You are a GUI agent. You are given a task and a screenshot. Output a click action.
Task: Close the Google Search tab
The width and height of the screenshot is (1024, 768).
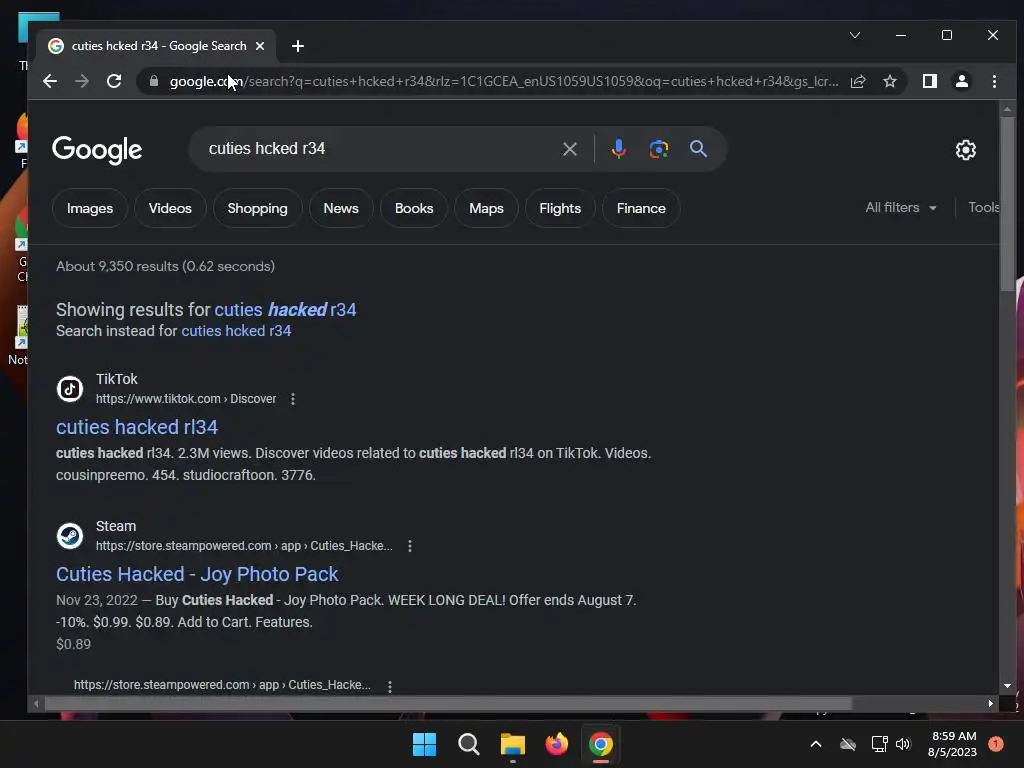[x=260, y=46]
